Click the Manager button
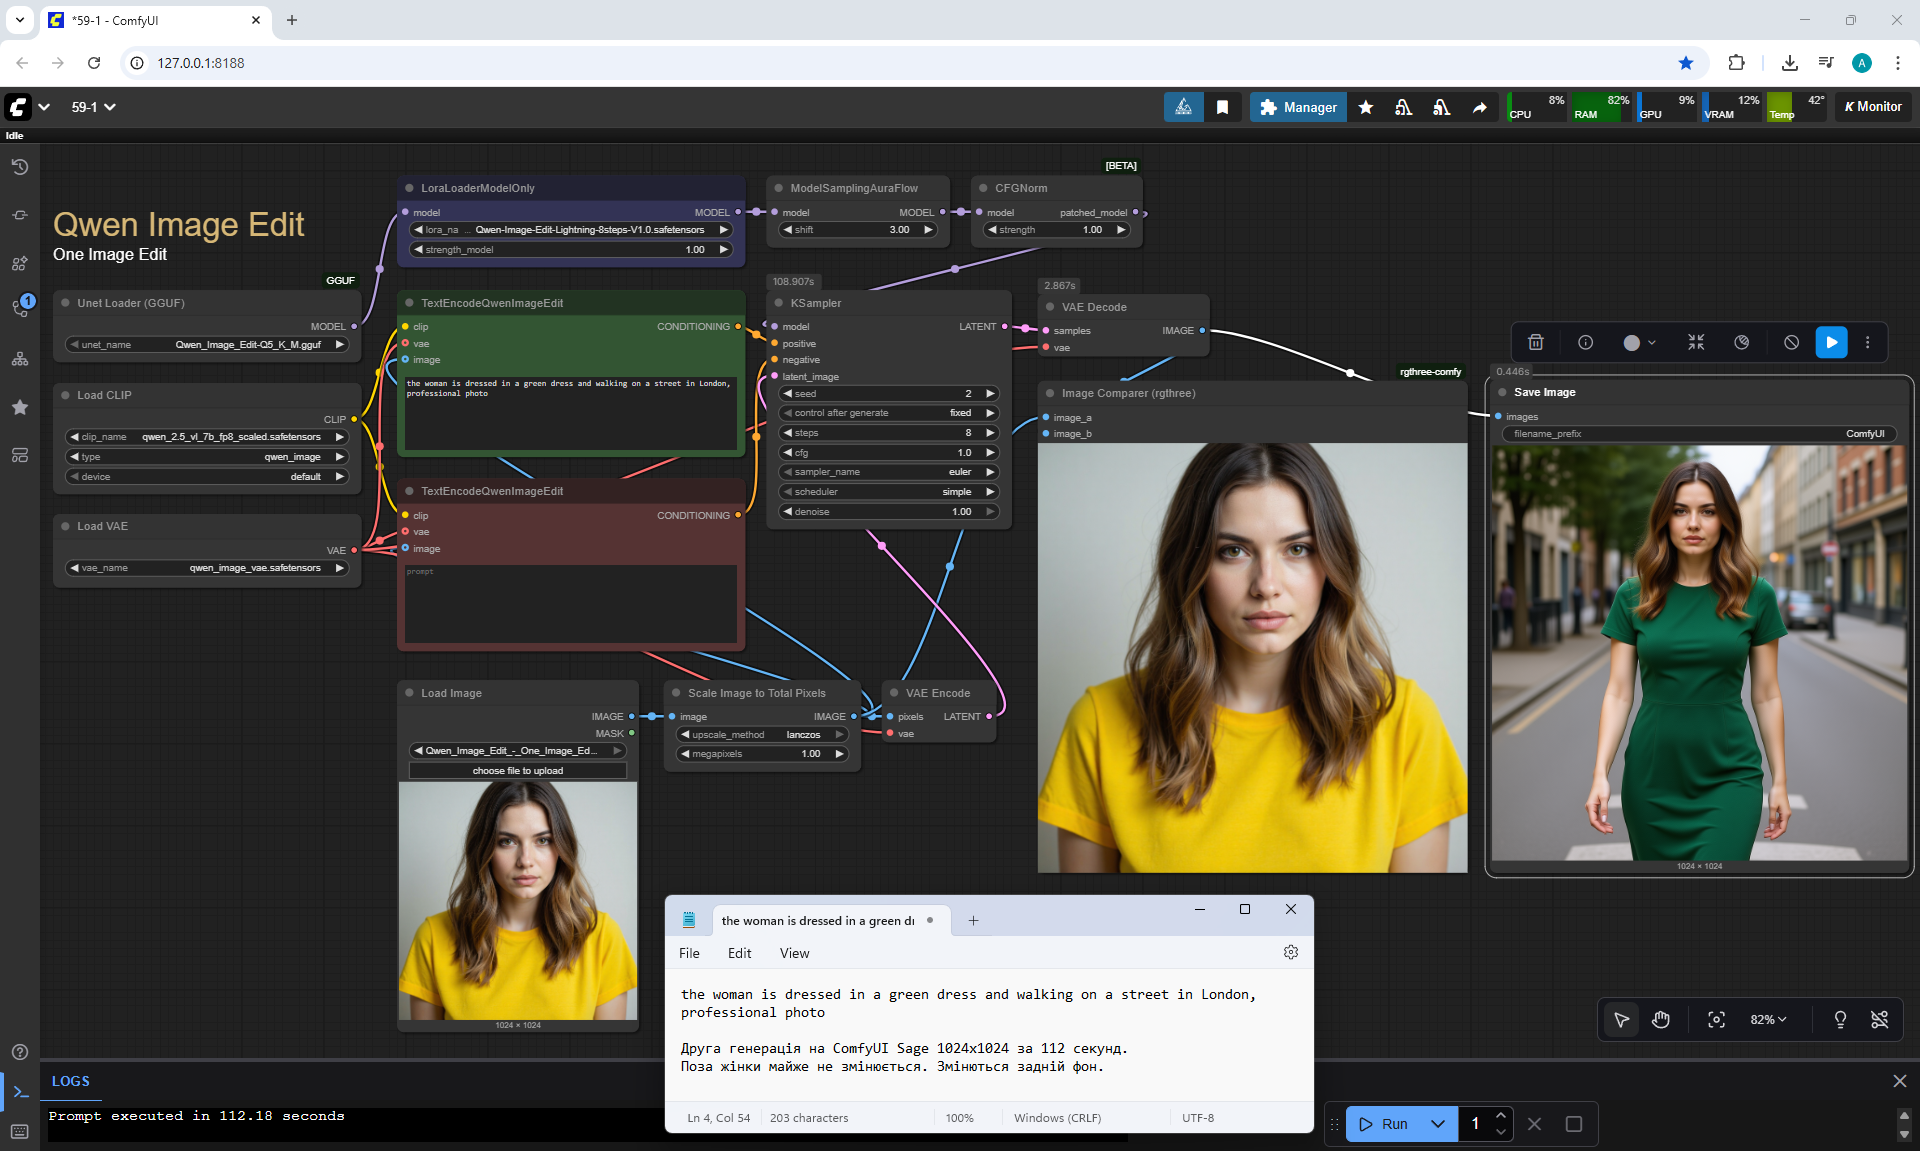Screen dimensions: 1920x1151 point(1297,107)
